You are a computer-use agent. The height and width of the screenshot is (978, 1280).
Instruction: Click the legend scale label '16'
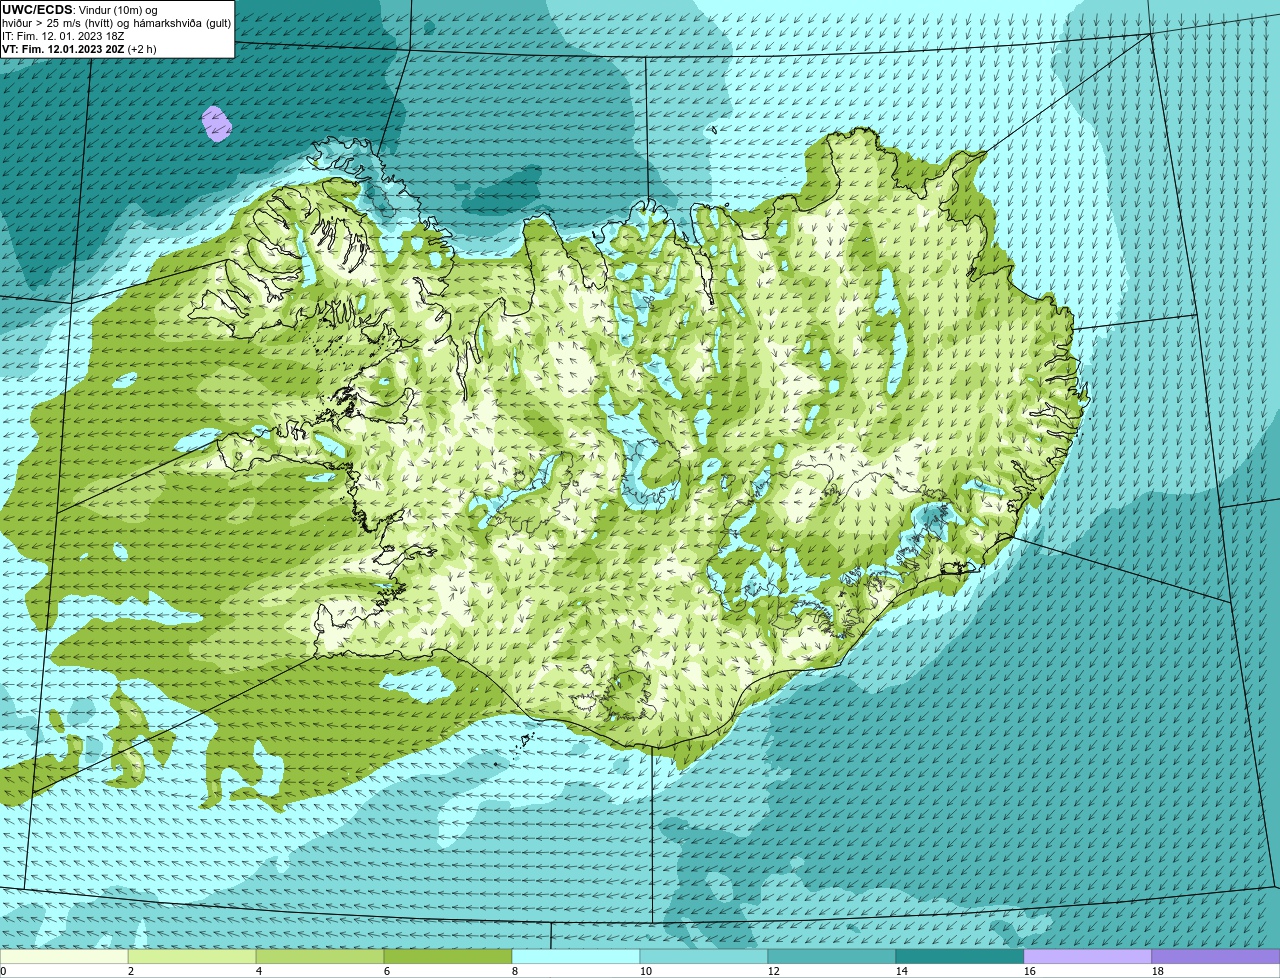(1030, 971)
